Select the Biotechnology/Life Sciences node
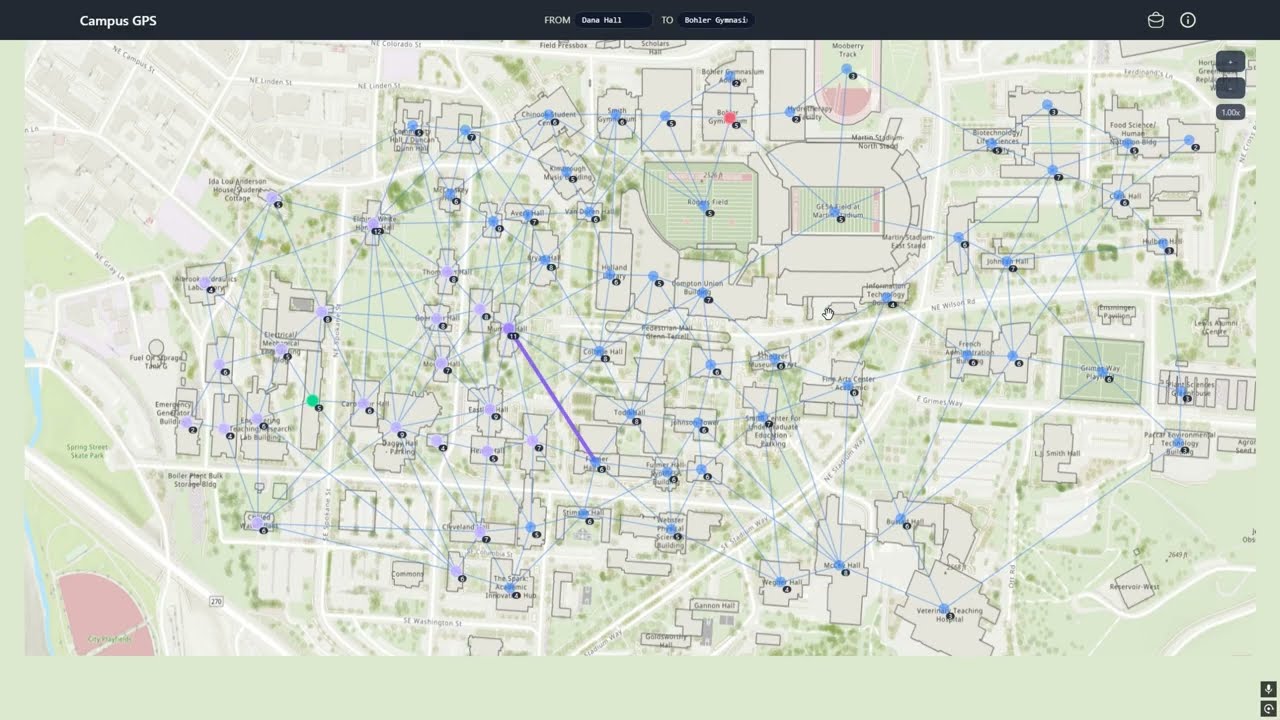 click(990, 143)
